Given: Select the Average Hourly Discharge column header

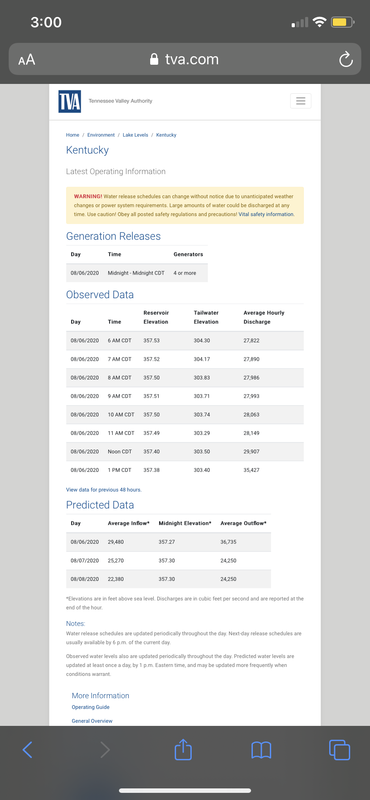Looking at the screenshot, I should pos(264,317).
